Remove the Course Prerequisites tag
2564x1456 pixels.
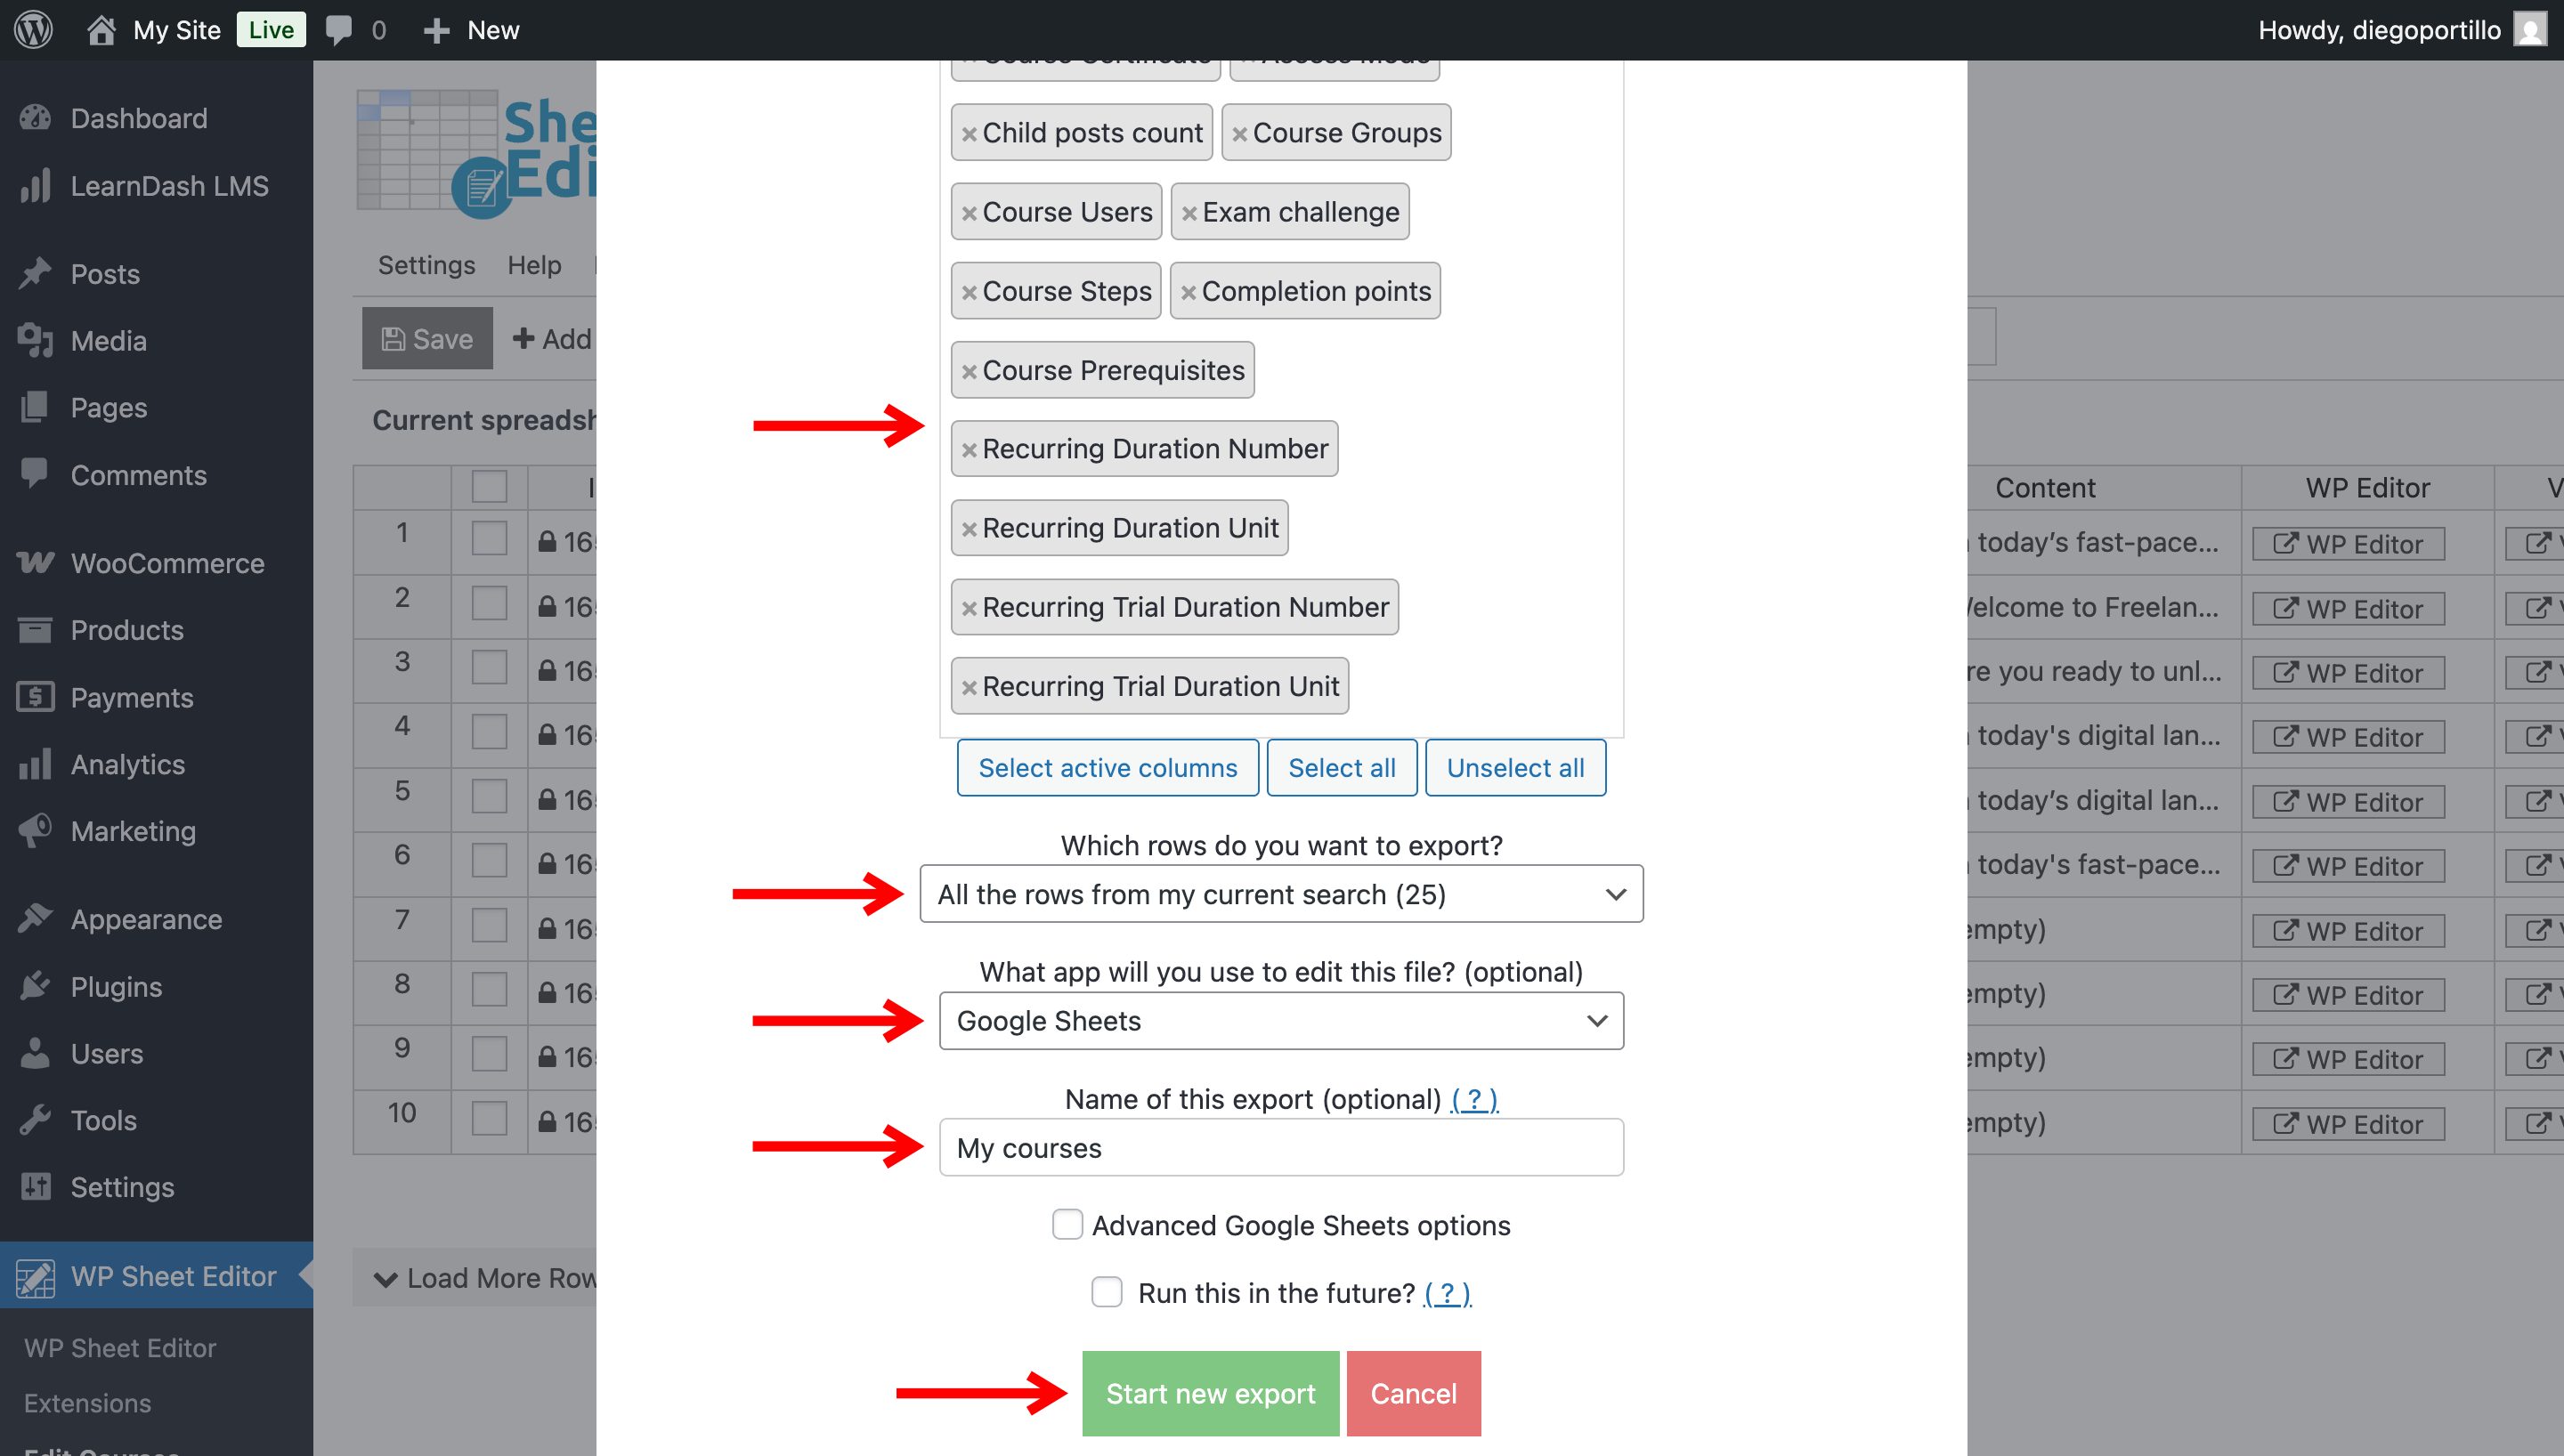(x=968, y=371)
